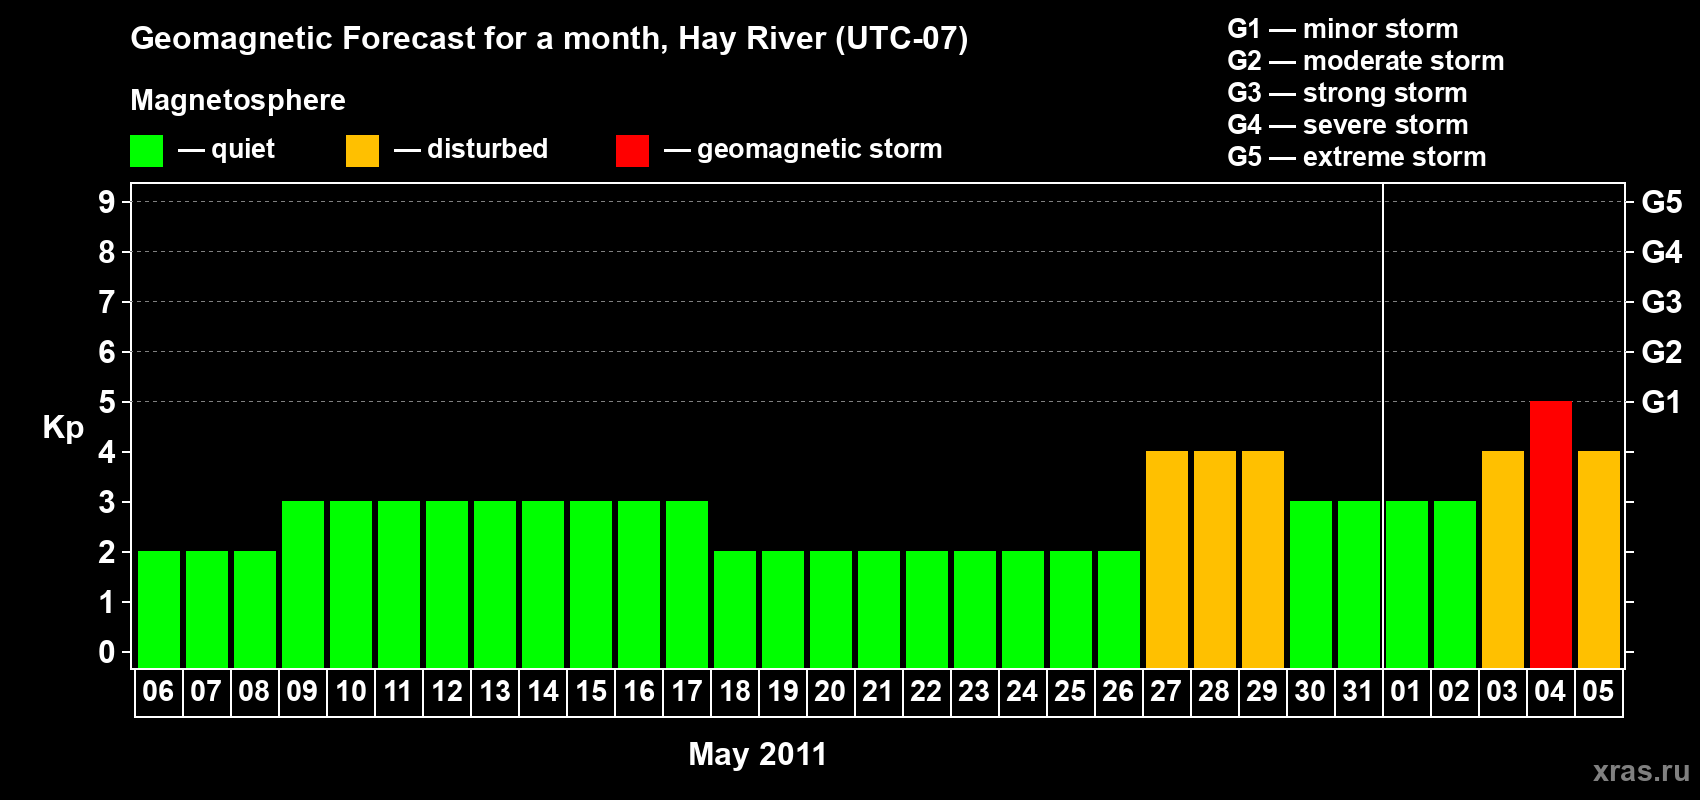1700x800 pixels.
Task: Select the orange bar for day 29
Action: click(1262, 560)
